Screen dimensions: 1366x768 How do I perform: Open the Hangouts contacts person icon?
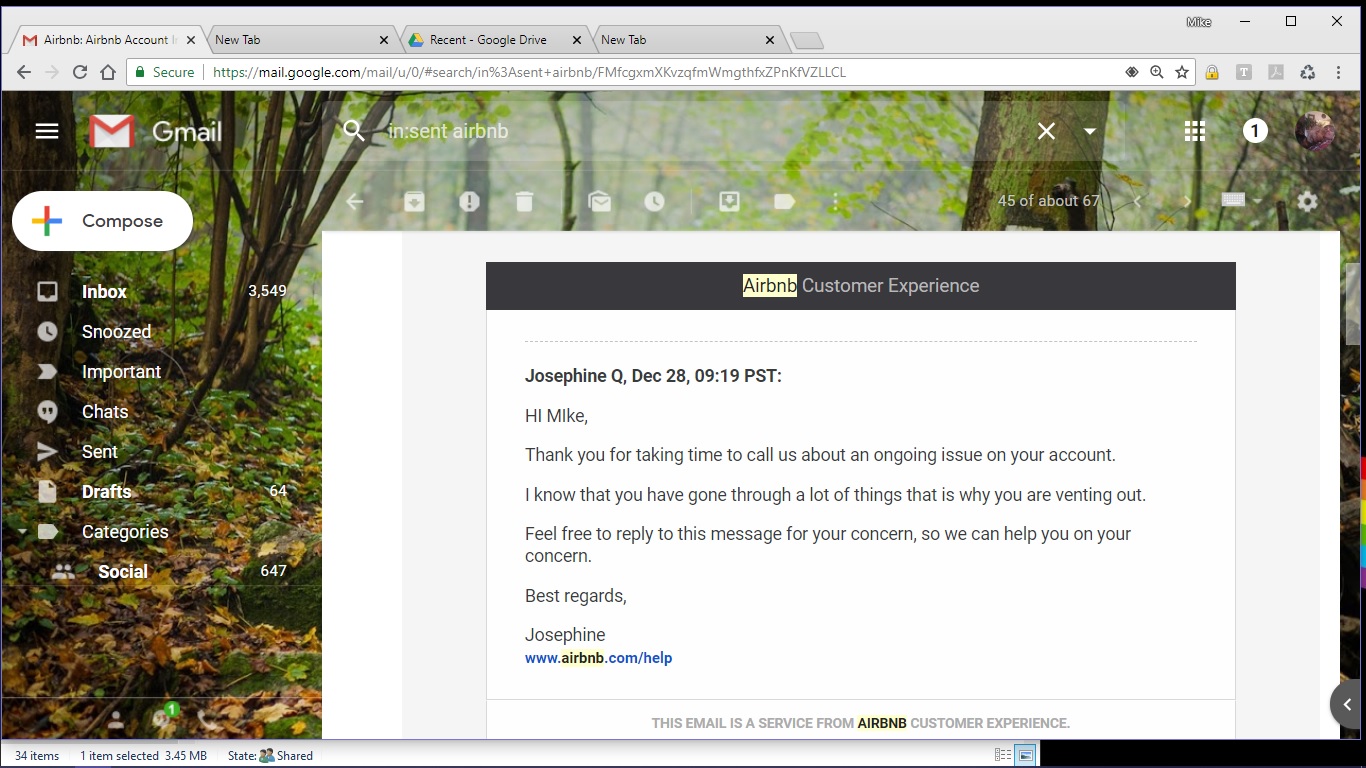(116, 718)
